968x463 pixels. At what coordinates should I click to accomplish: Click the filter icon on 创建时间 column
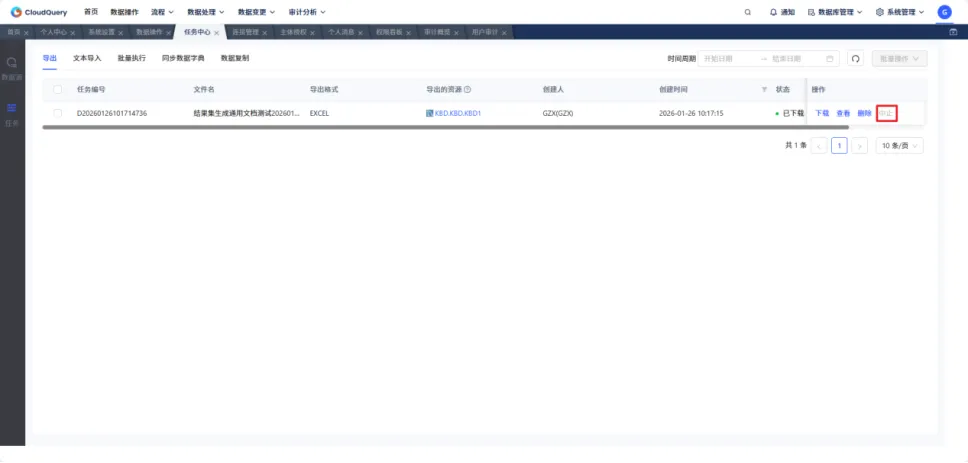tap(764, 90)
